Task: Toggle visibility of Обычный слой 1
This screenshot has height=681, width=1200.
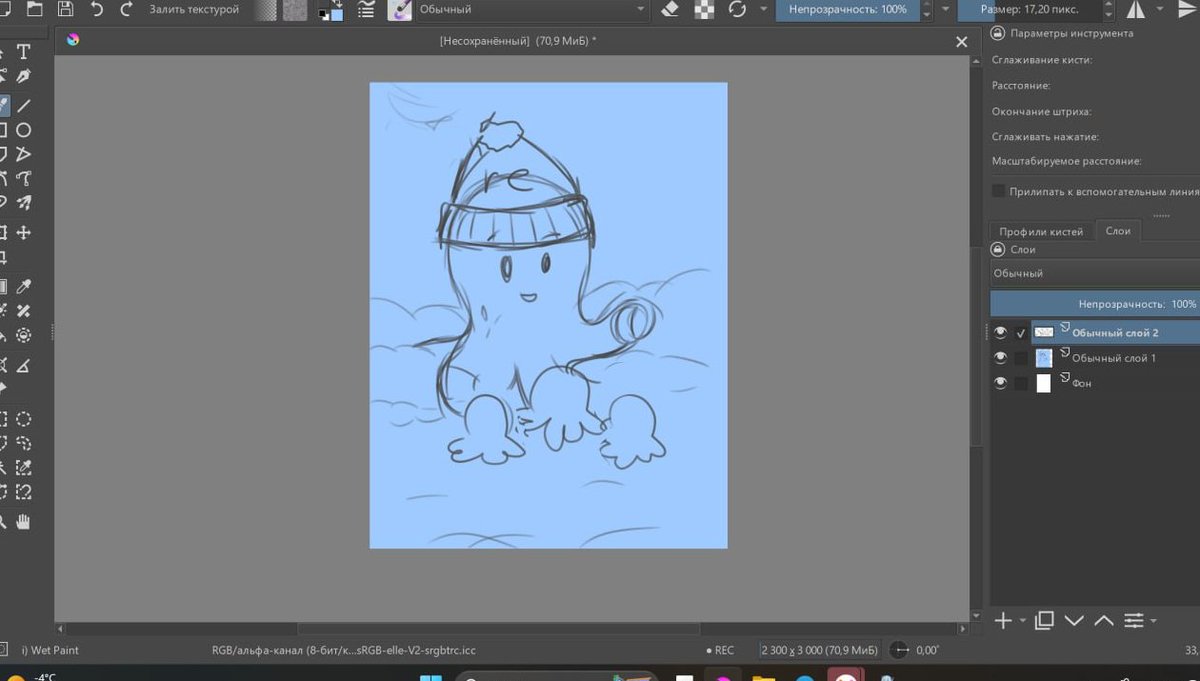Action: pos(1000,358)
